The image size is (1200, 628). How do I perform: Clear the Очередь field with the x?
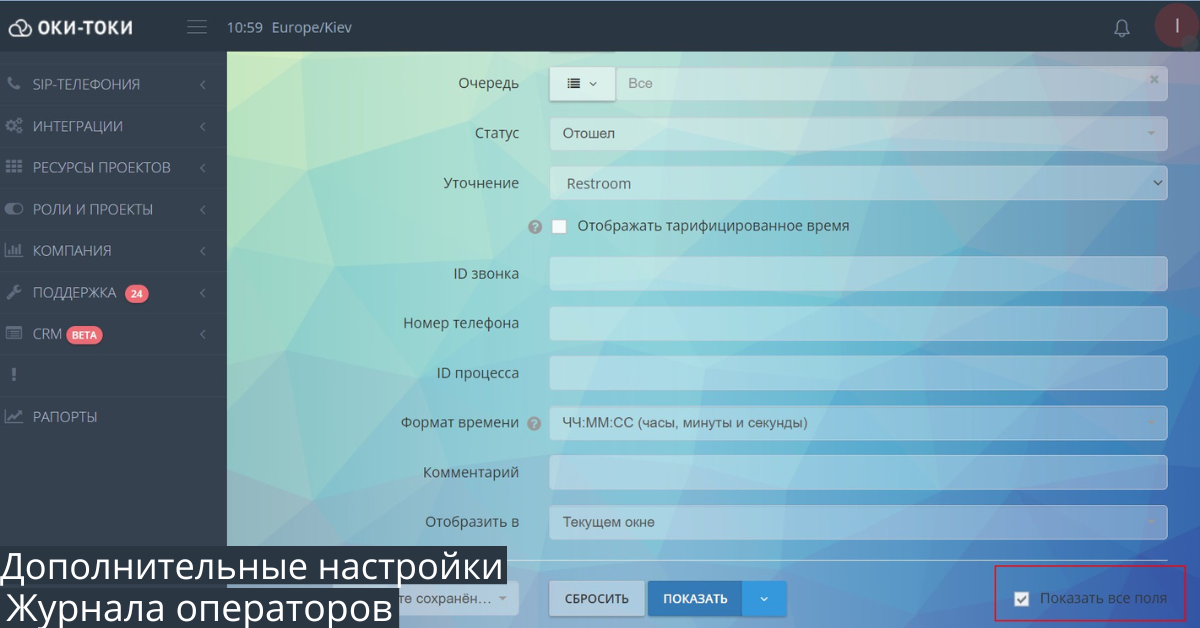1154,79
